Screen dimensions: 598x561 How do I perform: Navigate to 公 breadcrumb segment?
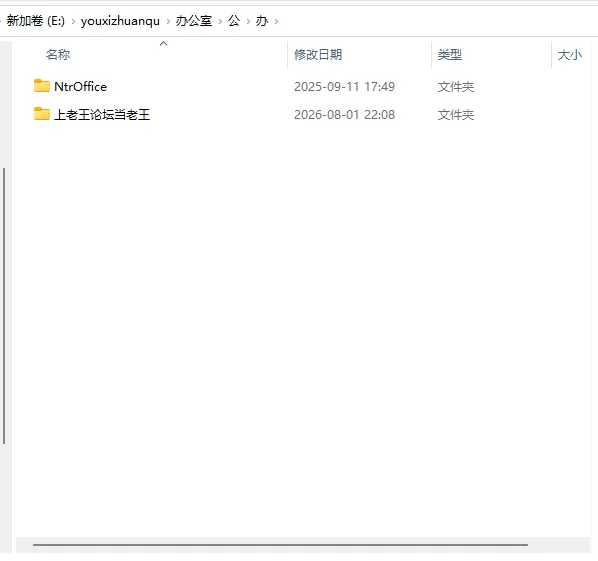[234, 21]
